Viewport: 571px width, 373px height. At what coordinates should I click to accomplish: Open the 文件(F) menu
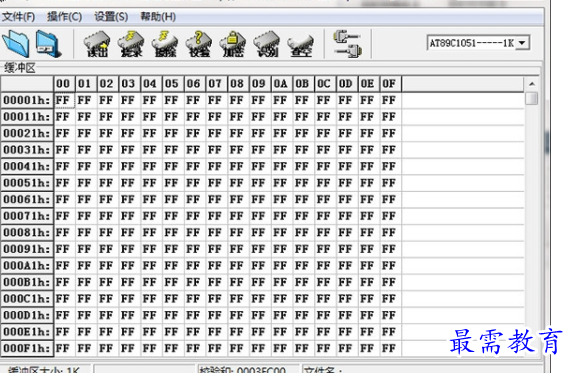(18, 17)
